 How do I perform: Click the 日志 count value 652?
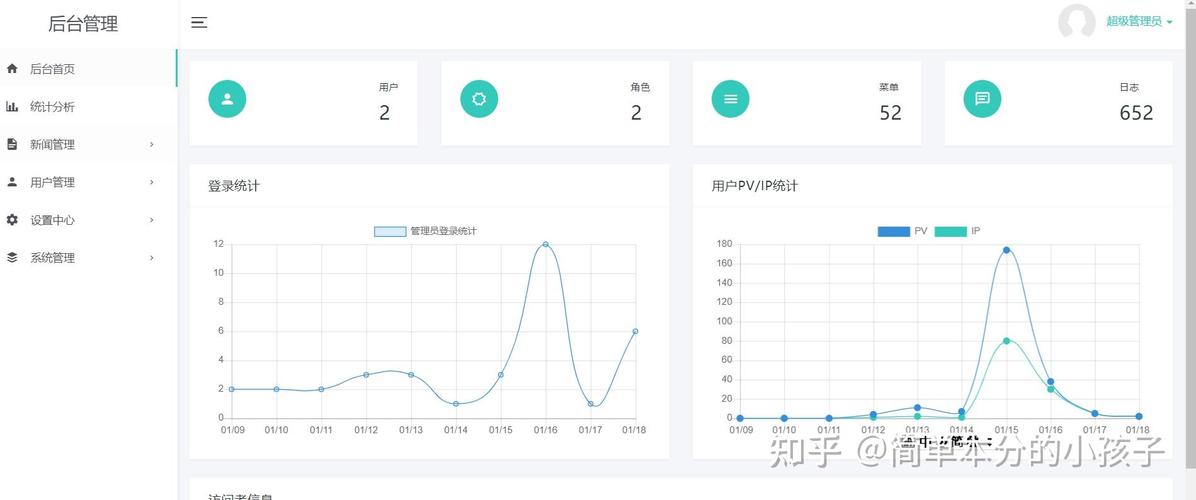point(1137,113)
